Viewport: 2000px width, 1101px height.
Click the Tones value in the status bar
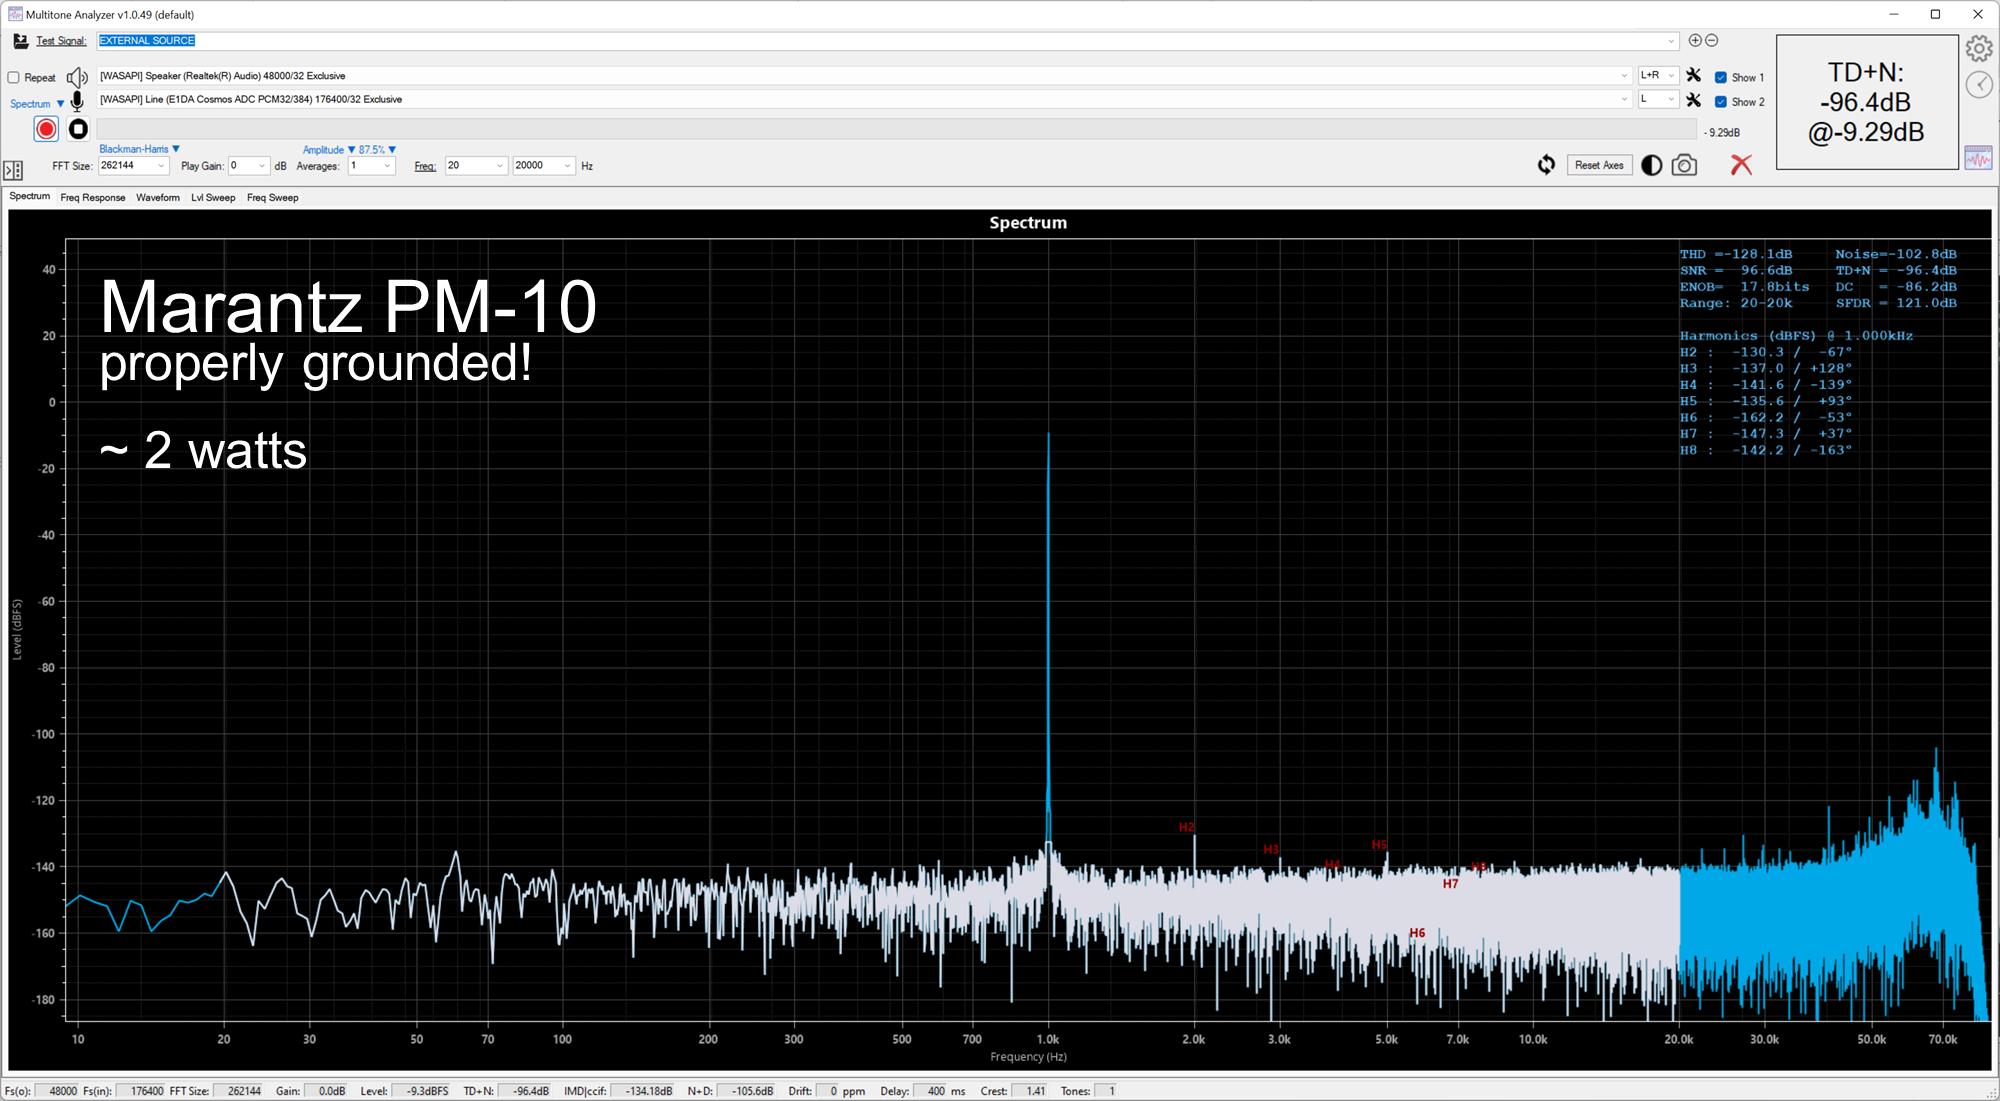[x=1105, y=1091]
